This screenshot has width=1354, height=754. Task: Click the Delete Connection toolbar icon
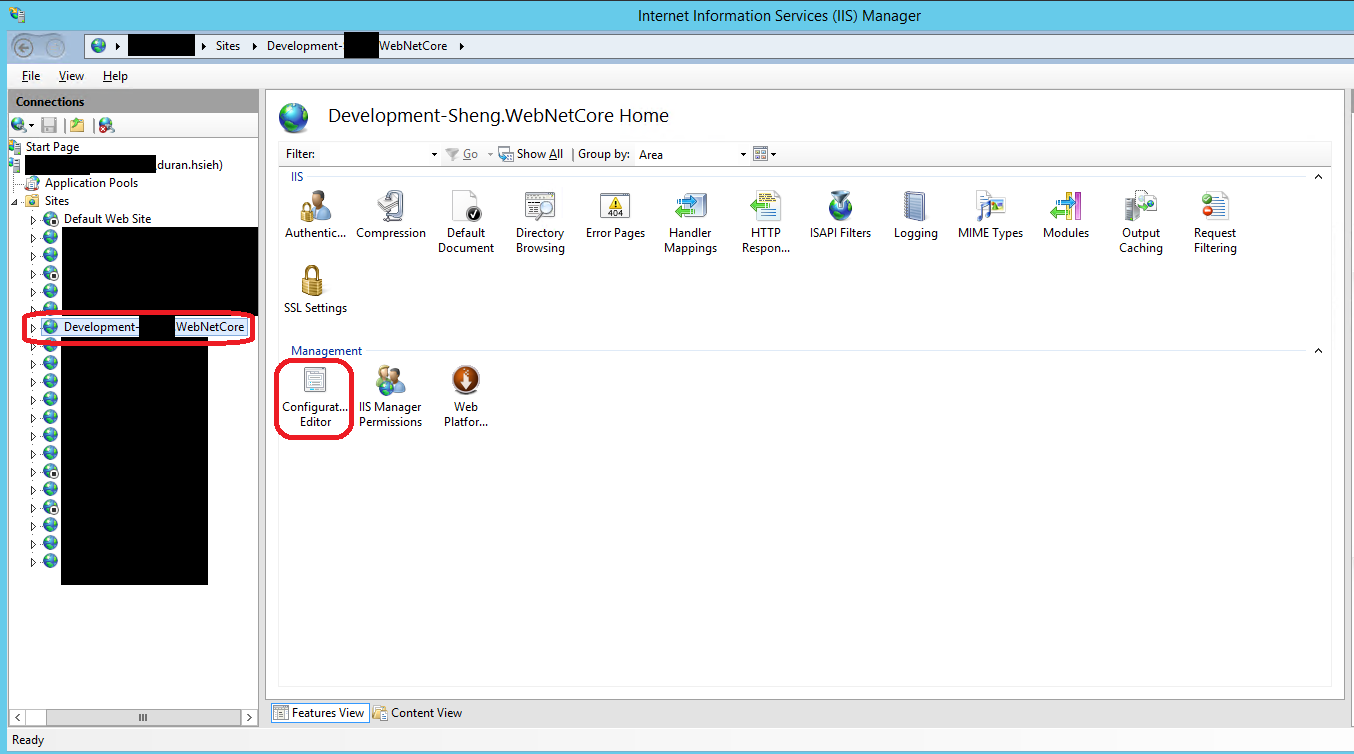pyautogui.click(x=106, y=125)
